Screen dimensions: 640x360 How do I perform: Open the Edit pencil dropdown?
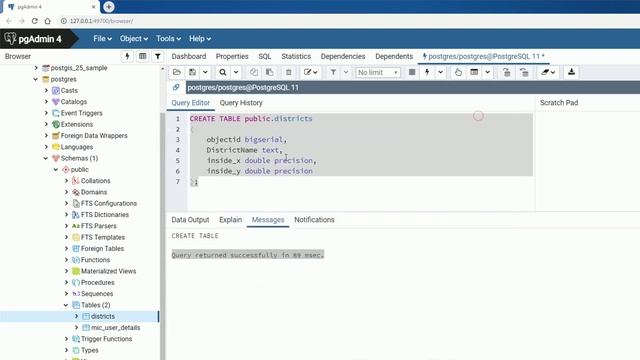[x=311, y=72]
